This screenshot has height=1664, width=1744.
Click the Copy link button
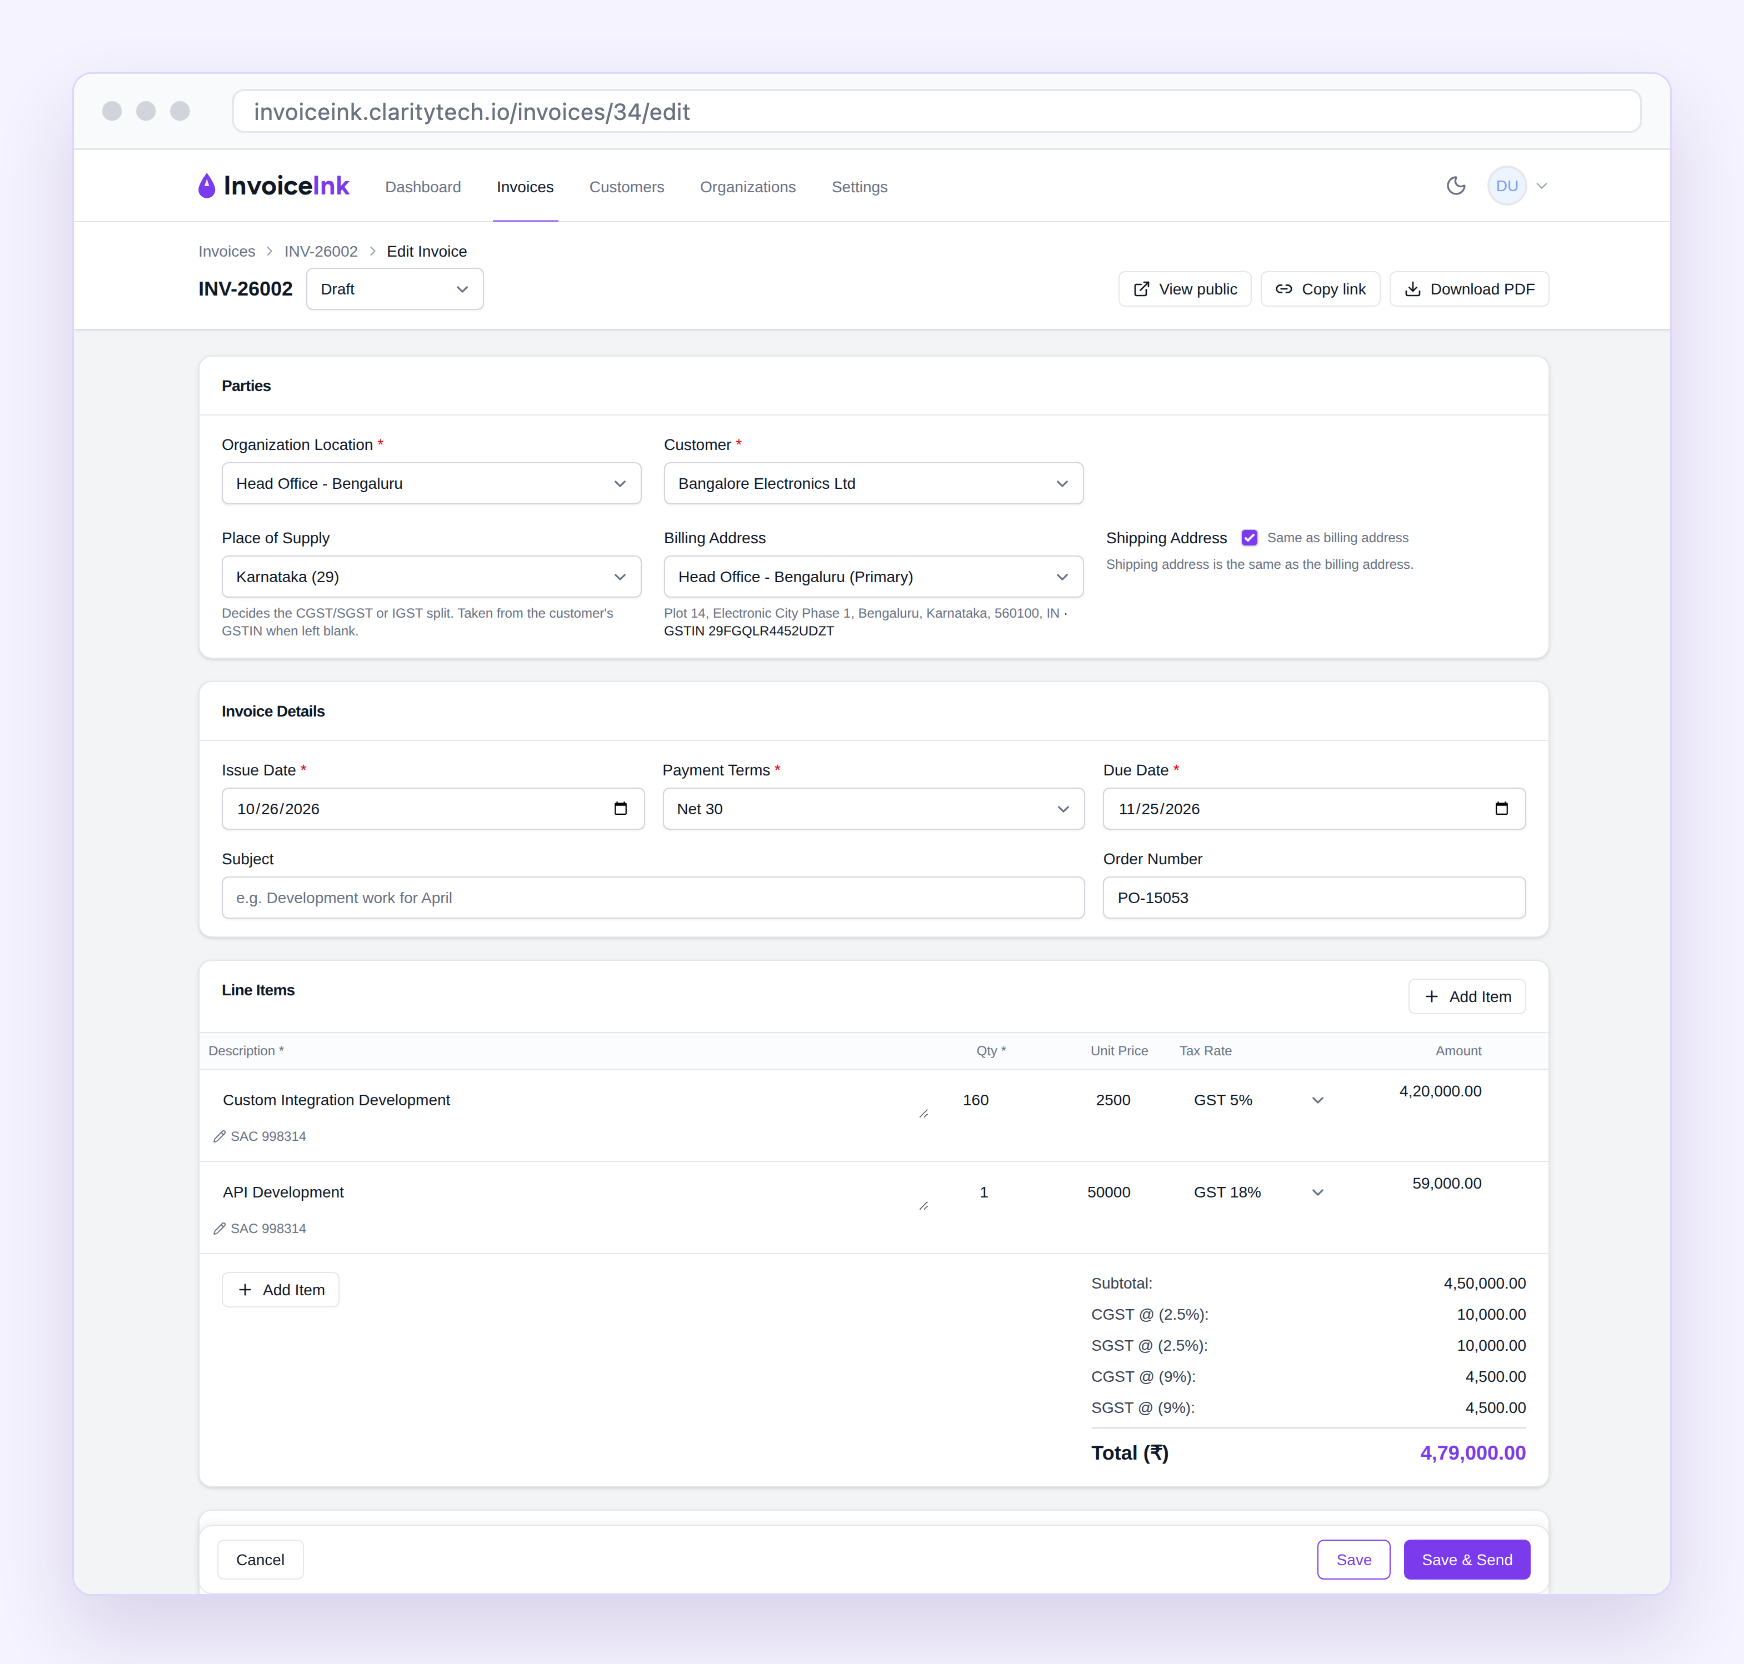[x=1321, y=289]
